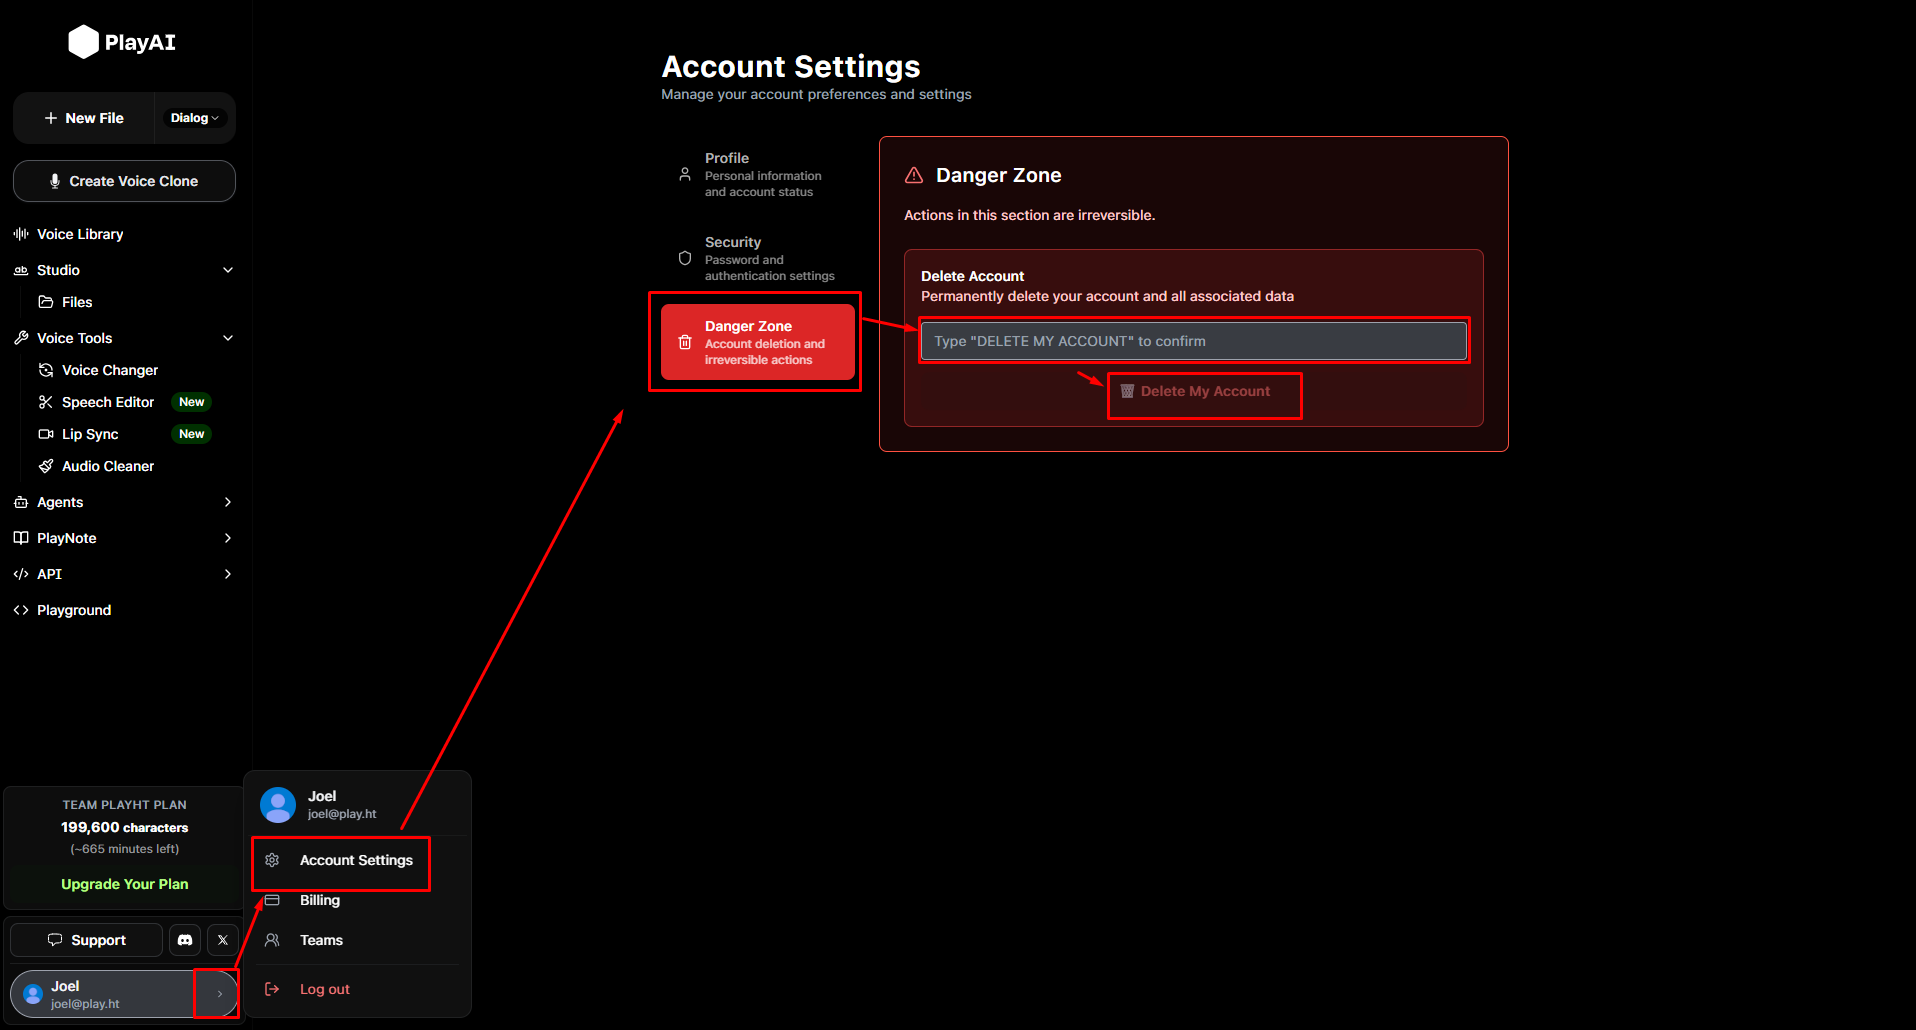Click the API code icon
The image size is (1916, 1030).
[21, 574]
